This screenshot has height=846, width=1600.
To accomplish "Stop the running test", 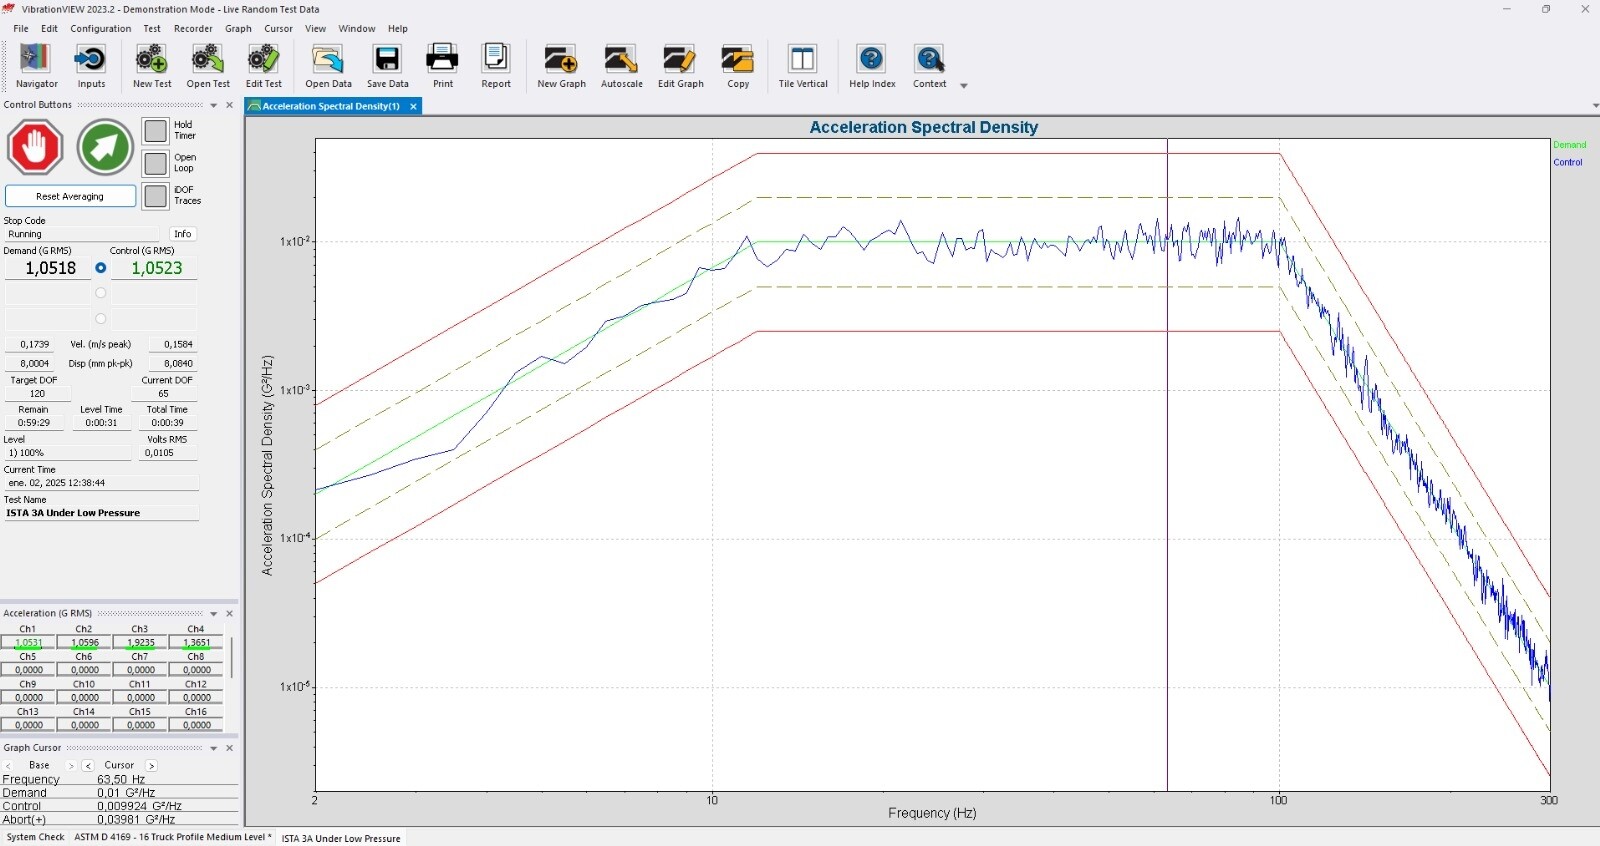I will tap(35, 147).
